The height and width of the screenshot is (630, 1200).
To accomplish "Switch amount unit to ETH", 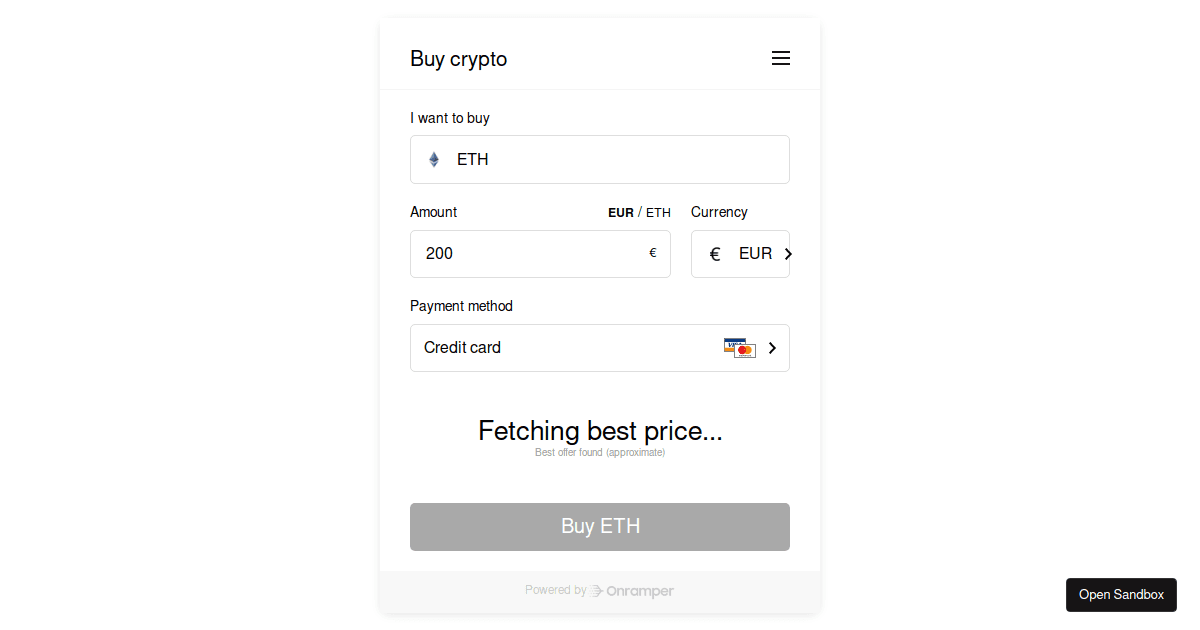I will pyautogui.click(x=658, y=213).
